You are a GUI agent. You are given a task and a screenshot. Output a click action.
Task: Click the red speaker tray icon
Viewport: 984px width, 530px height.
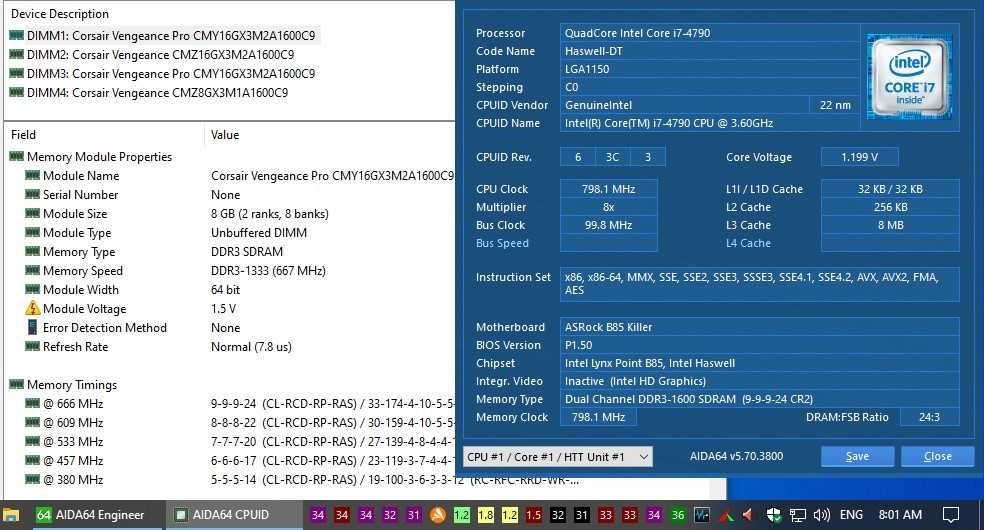click(x=747, y=515)
